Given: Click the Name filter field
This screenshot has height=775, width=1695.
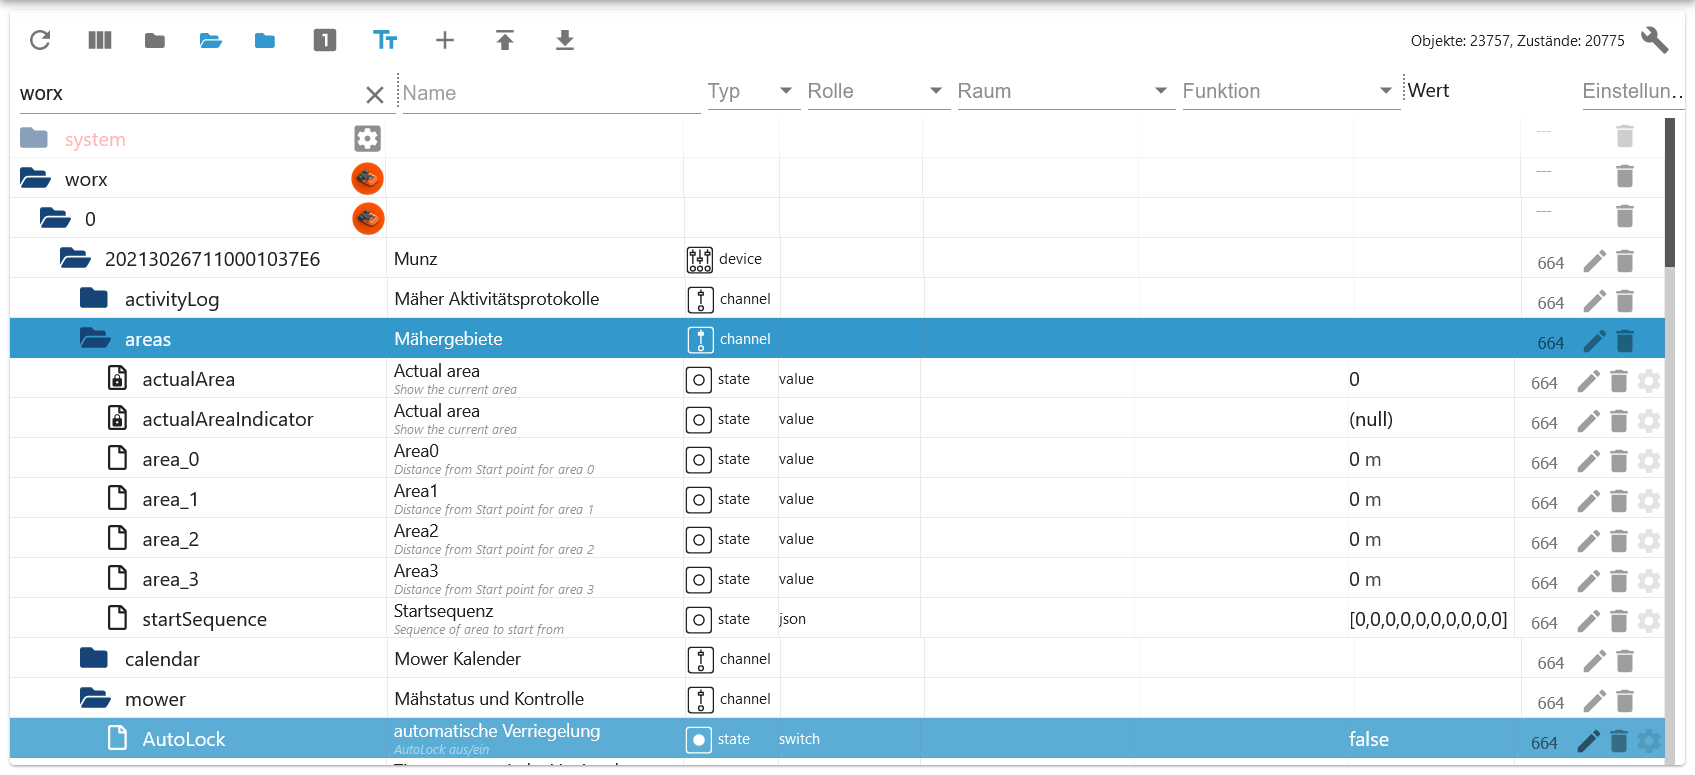Looking at the screenshot, I should click(x=550, y=93).
